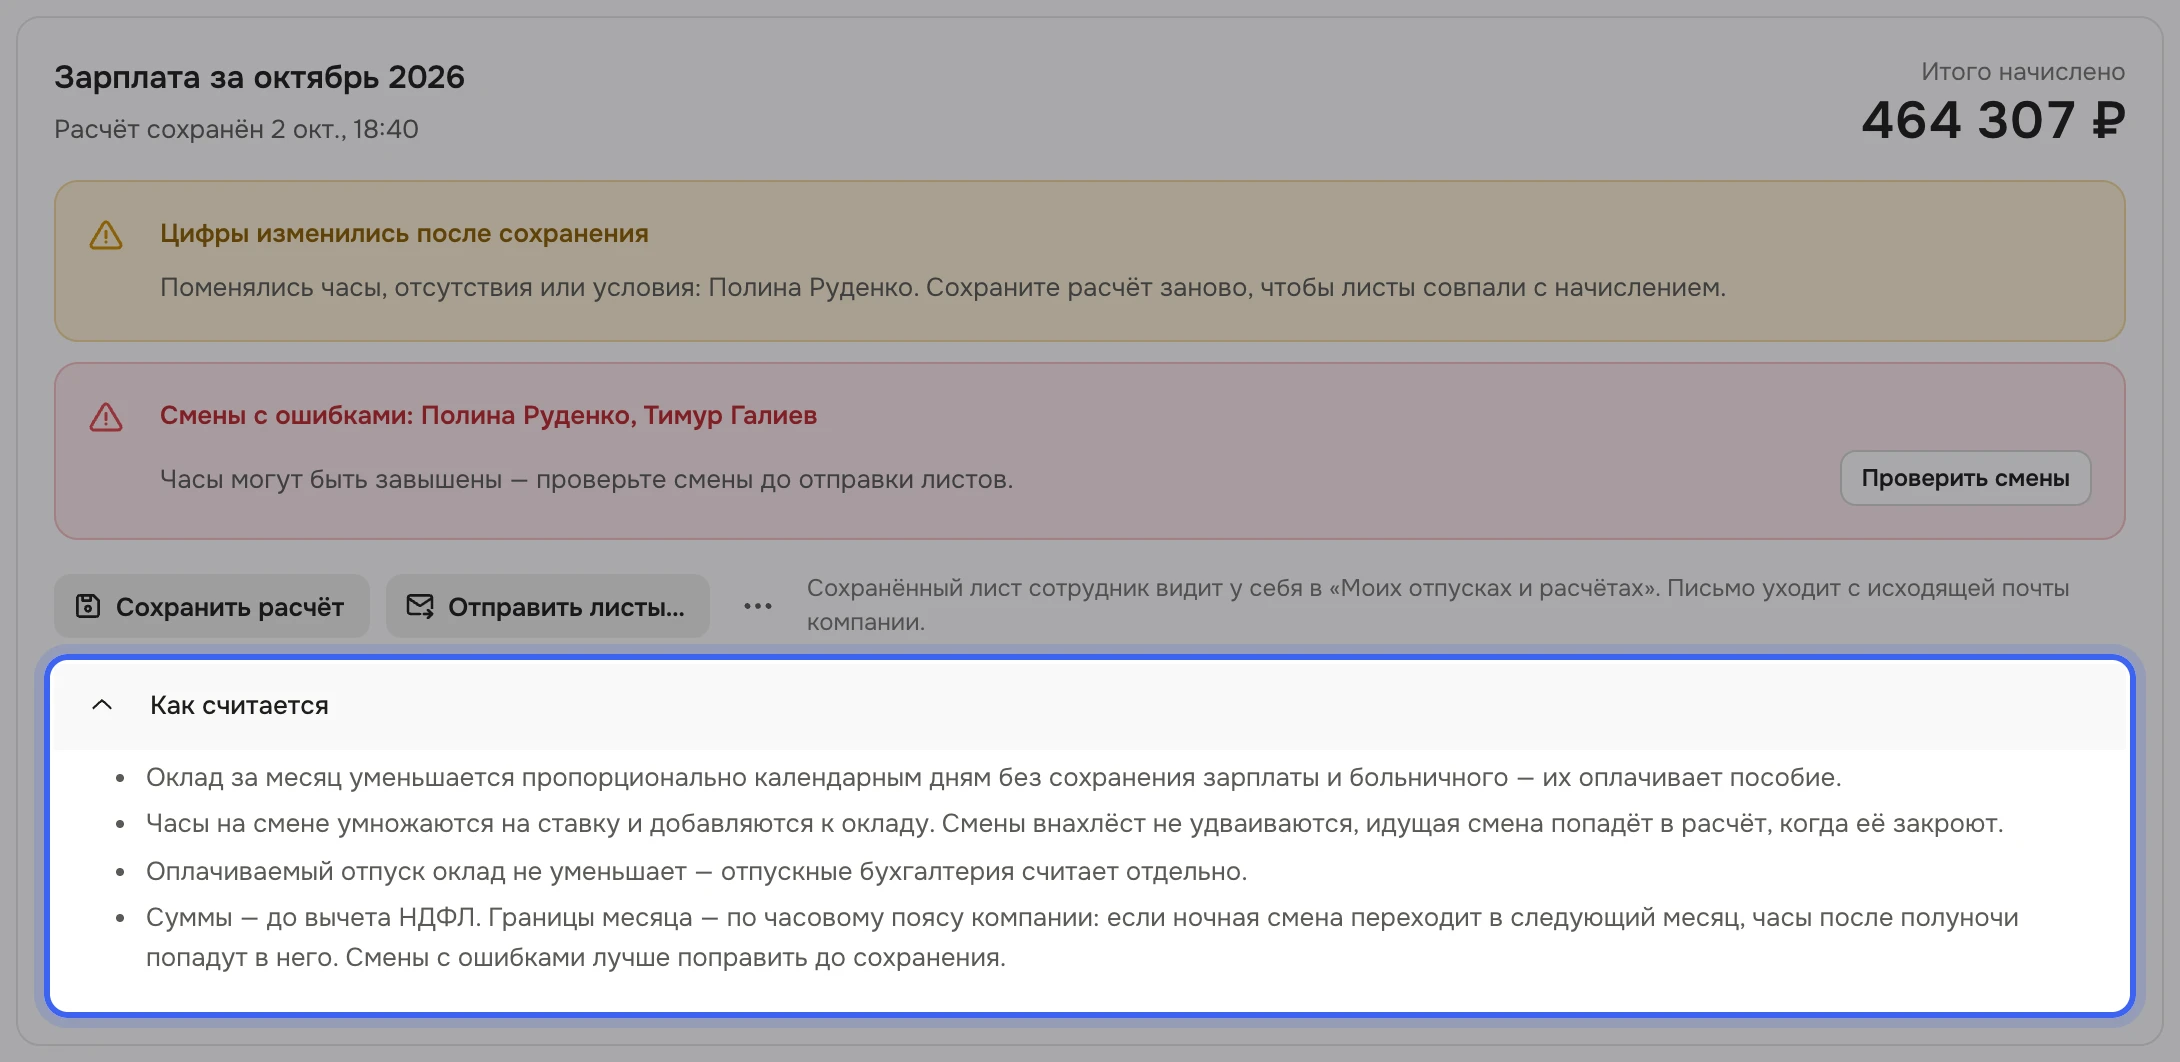Click the yellow warning triangle icon
Viewport: 2180px width, 1062px height.
coord(106,236)
